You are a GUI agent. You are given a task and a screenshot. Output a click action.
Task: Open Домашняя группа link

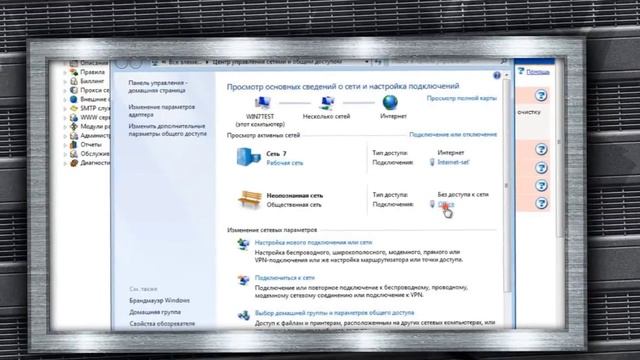pyautogui.click(x=155, y=312)
